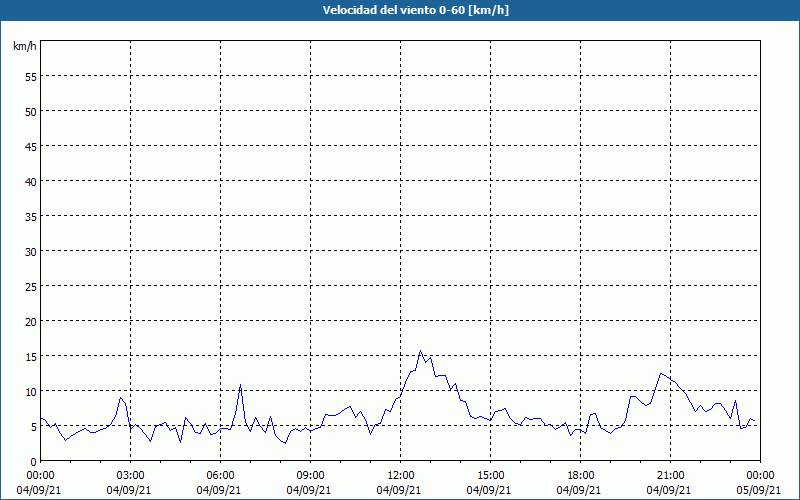Select the 20 y-axis label
Screen dimensions: 800x500
coord(31,321)
